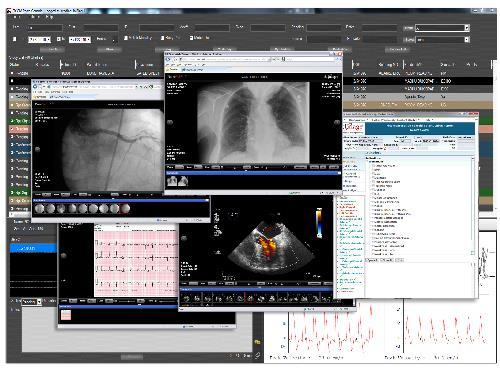This screenshot has width=500, height=370.
Task: Open the lower dropdown arrow at top right
Action: (x=467, y=40)
